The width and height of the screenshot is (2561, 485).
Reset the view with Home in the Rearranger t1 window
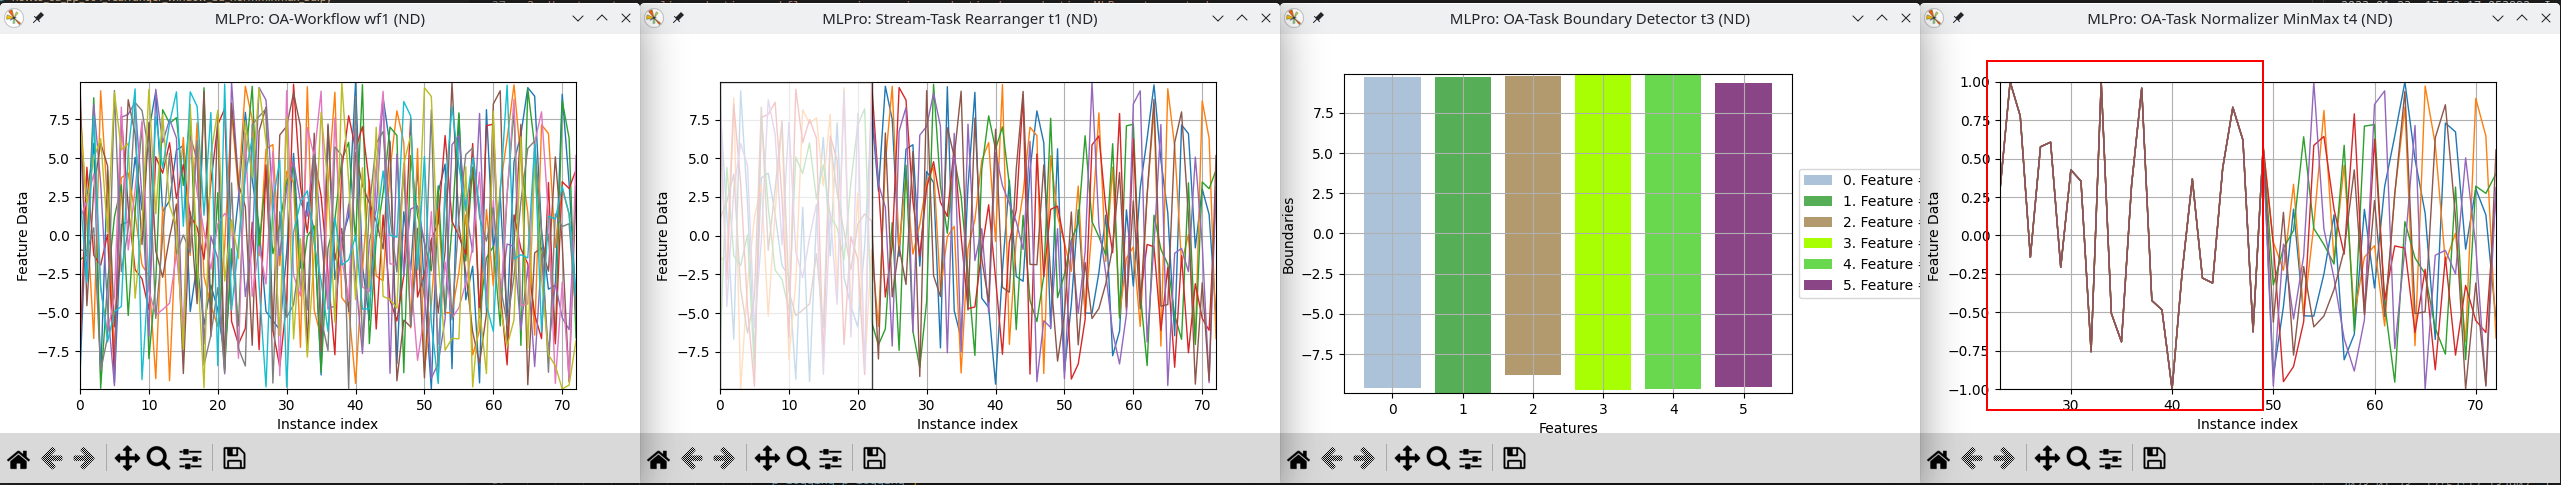(658, 459)
